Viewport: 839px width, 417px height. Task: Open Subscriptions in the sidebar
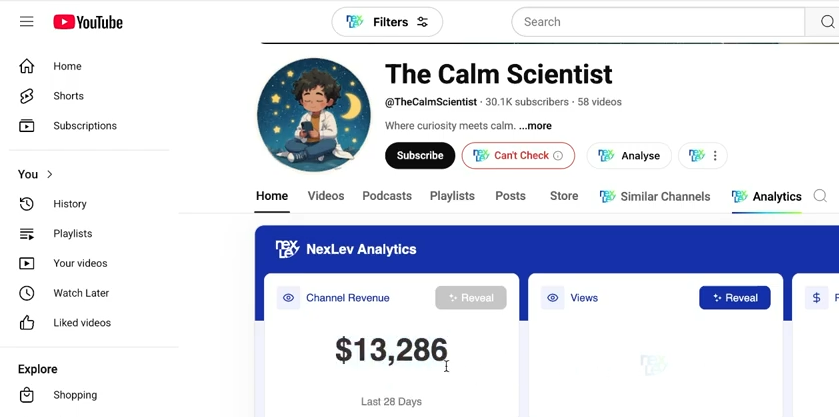click(85, 126)
